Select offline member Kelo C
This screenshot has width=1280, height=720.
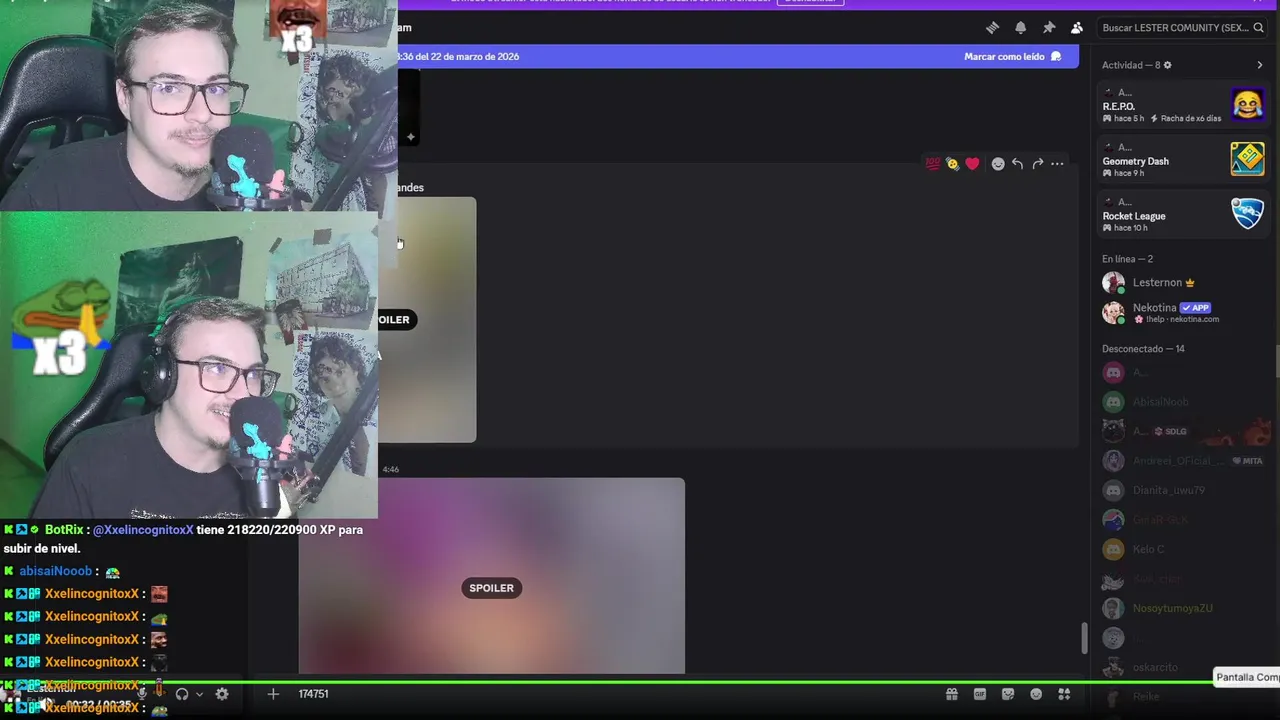(x=1183, y=549)
